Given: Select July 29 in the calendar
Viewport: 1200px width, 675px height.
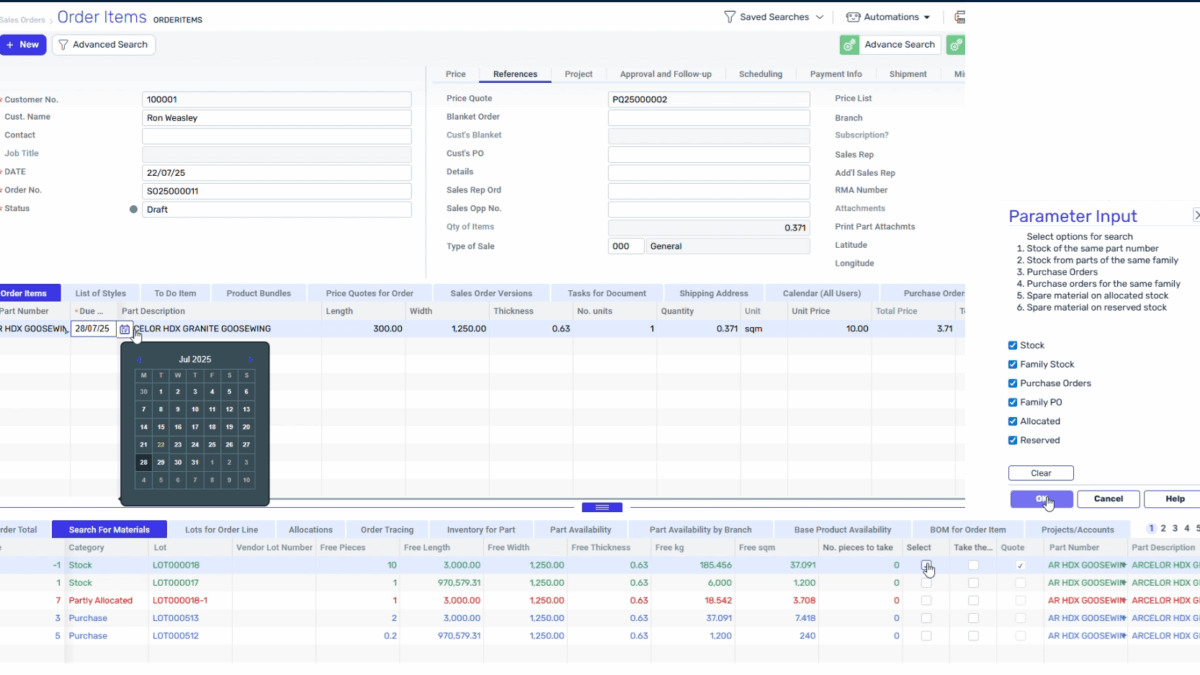Looking at the screenshot, I should [x=160, y=463].
